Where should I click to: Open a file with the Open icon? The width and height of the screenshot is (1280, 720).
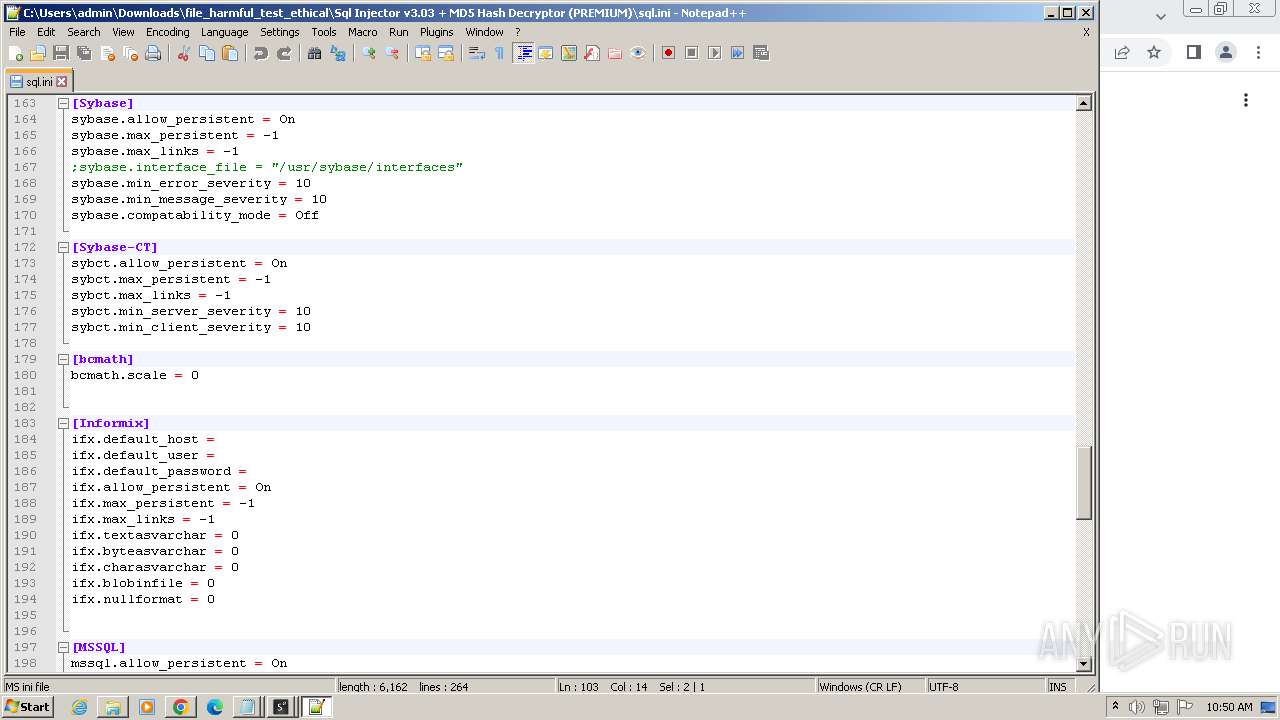point(38,53)
